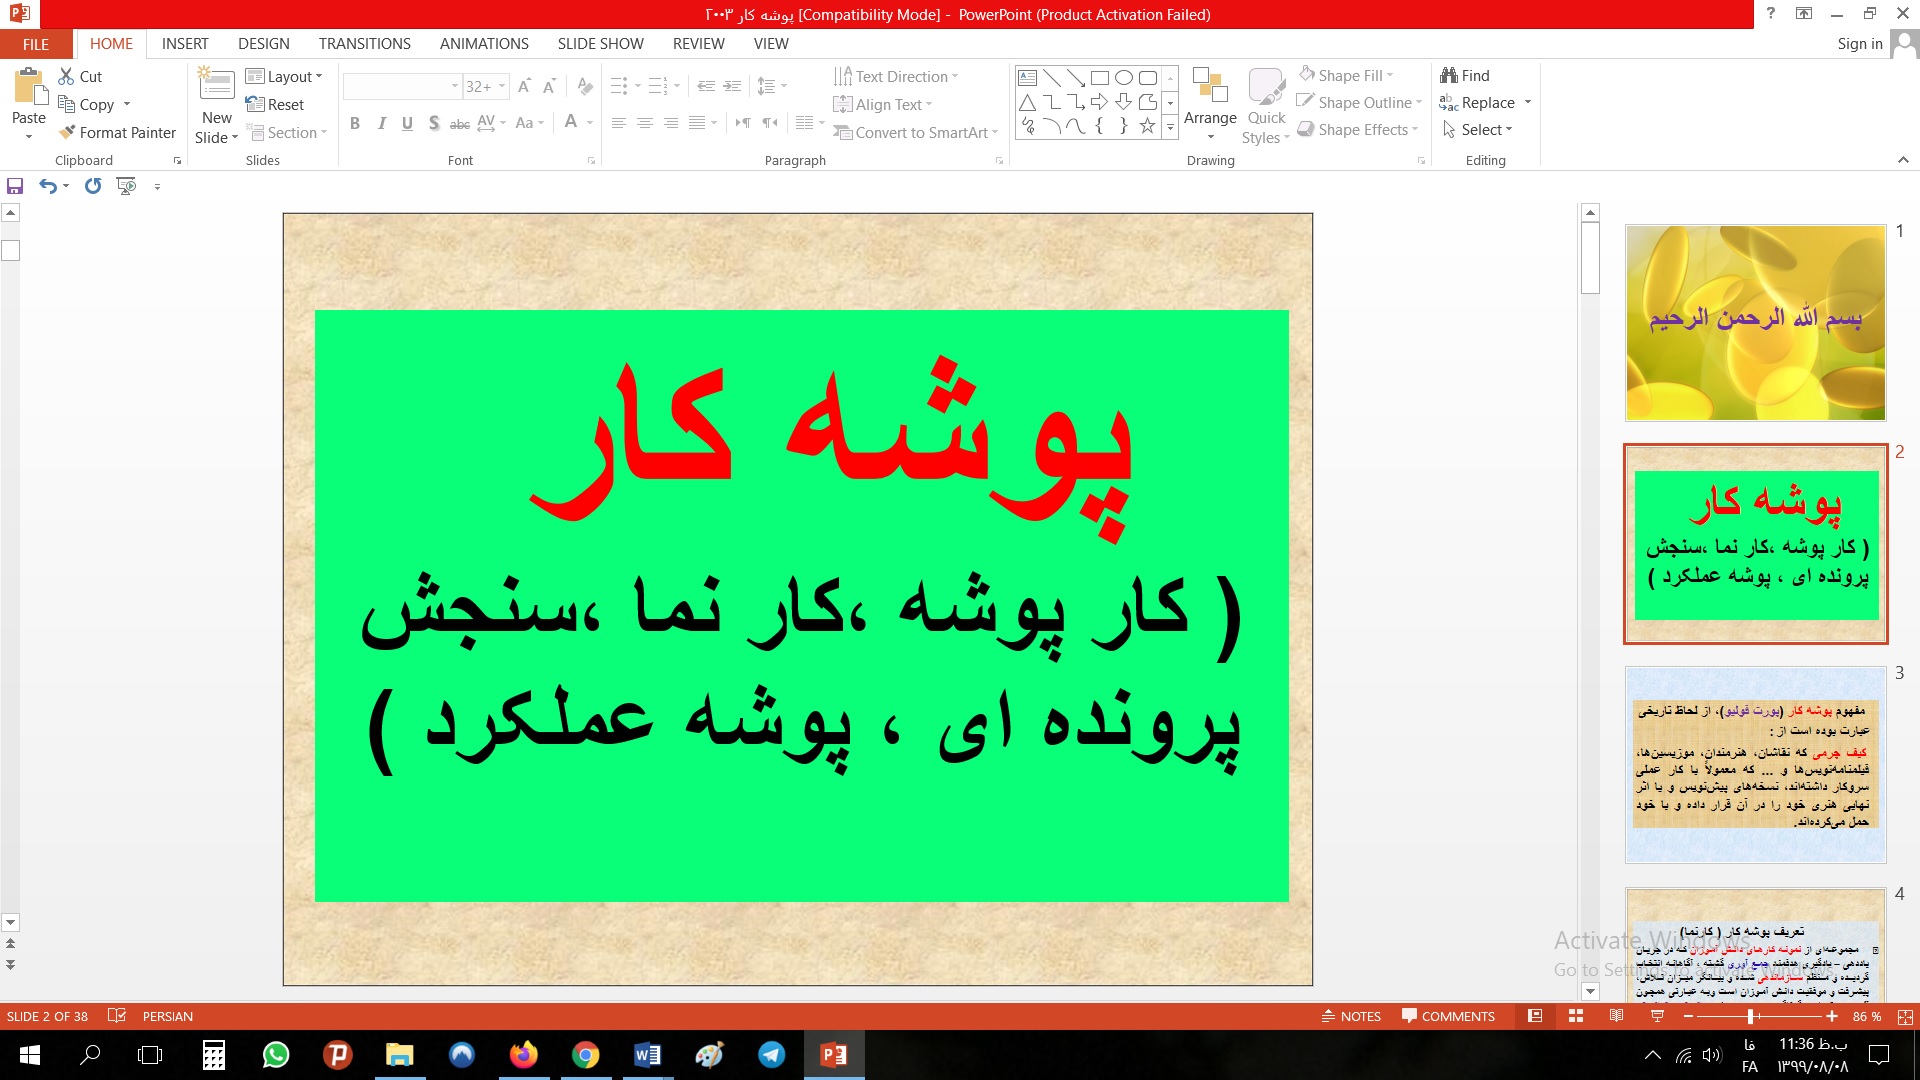Screen dimensions: 1920x1080
Task: Toggle the Notes pane in status bar
Action: 1351,1016
